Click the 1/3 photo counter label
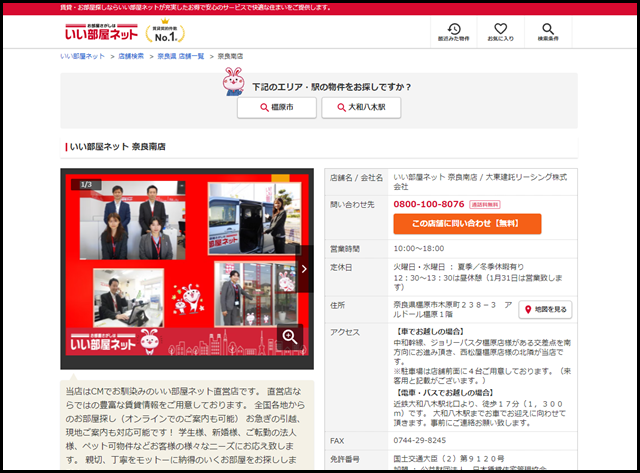This screenshot has width=640, height=473. [x=86, y=184]
